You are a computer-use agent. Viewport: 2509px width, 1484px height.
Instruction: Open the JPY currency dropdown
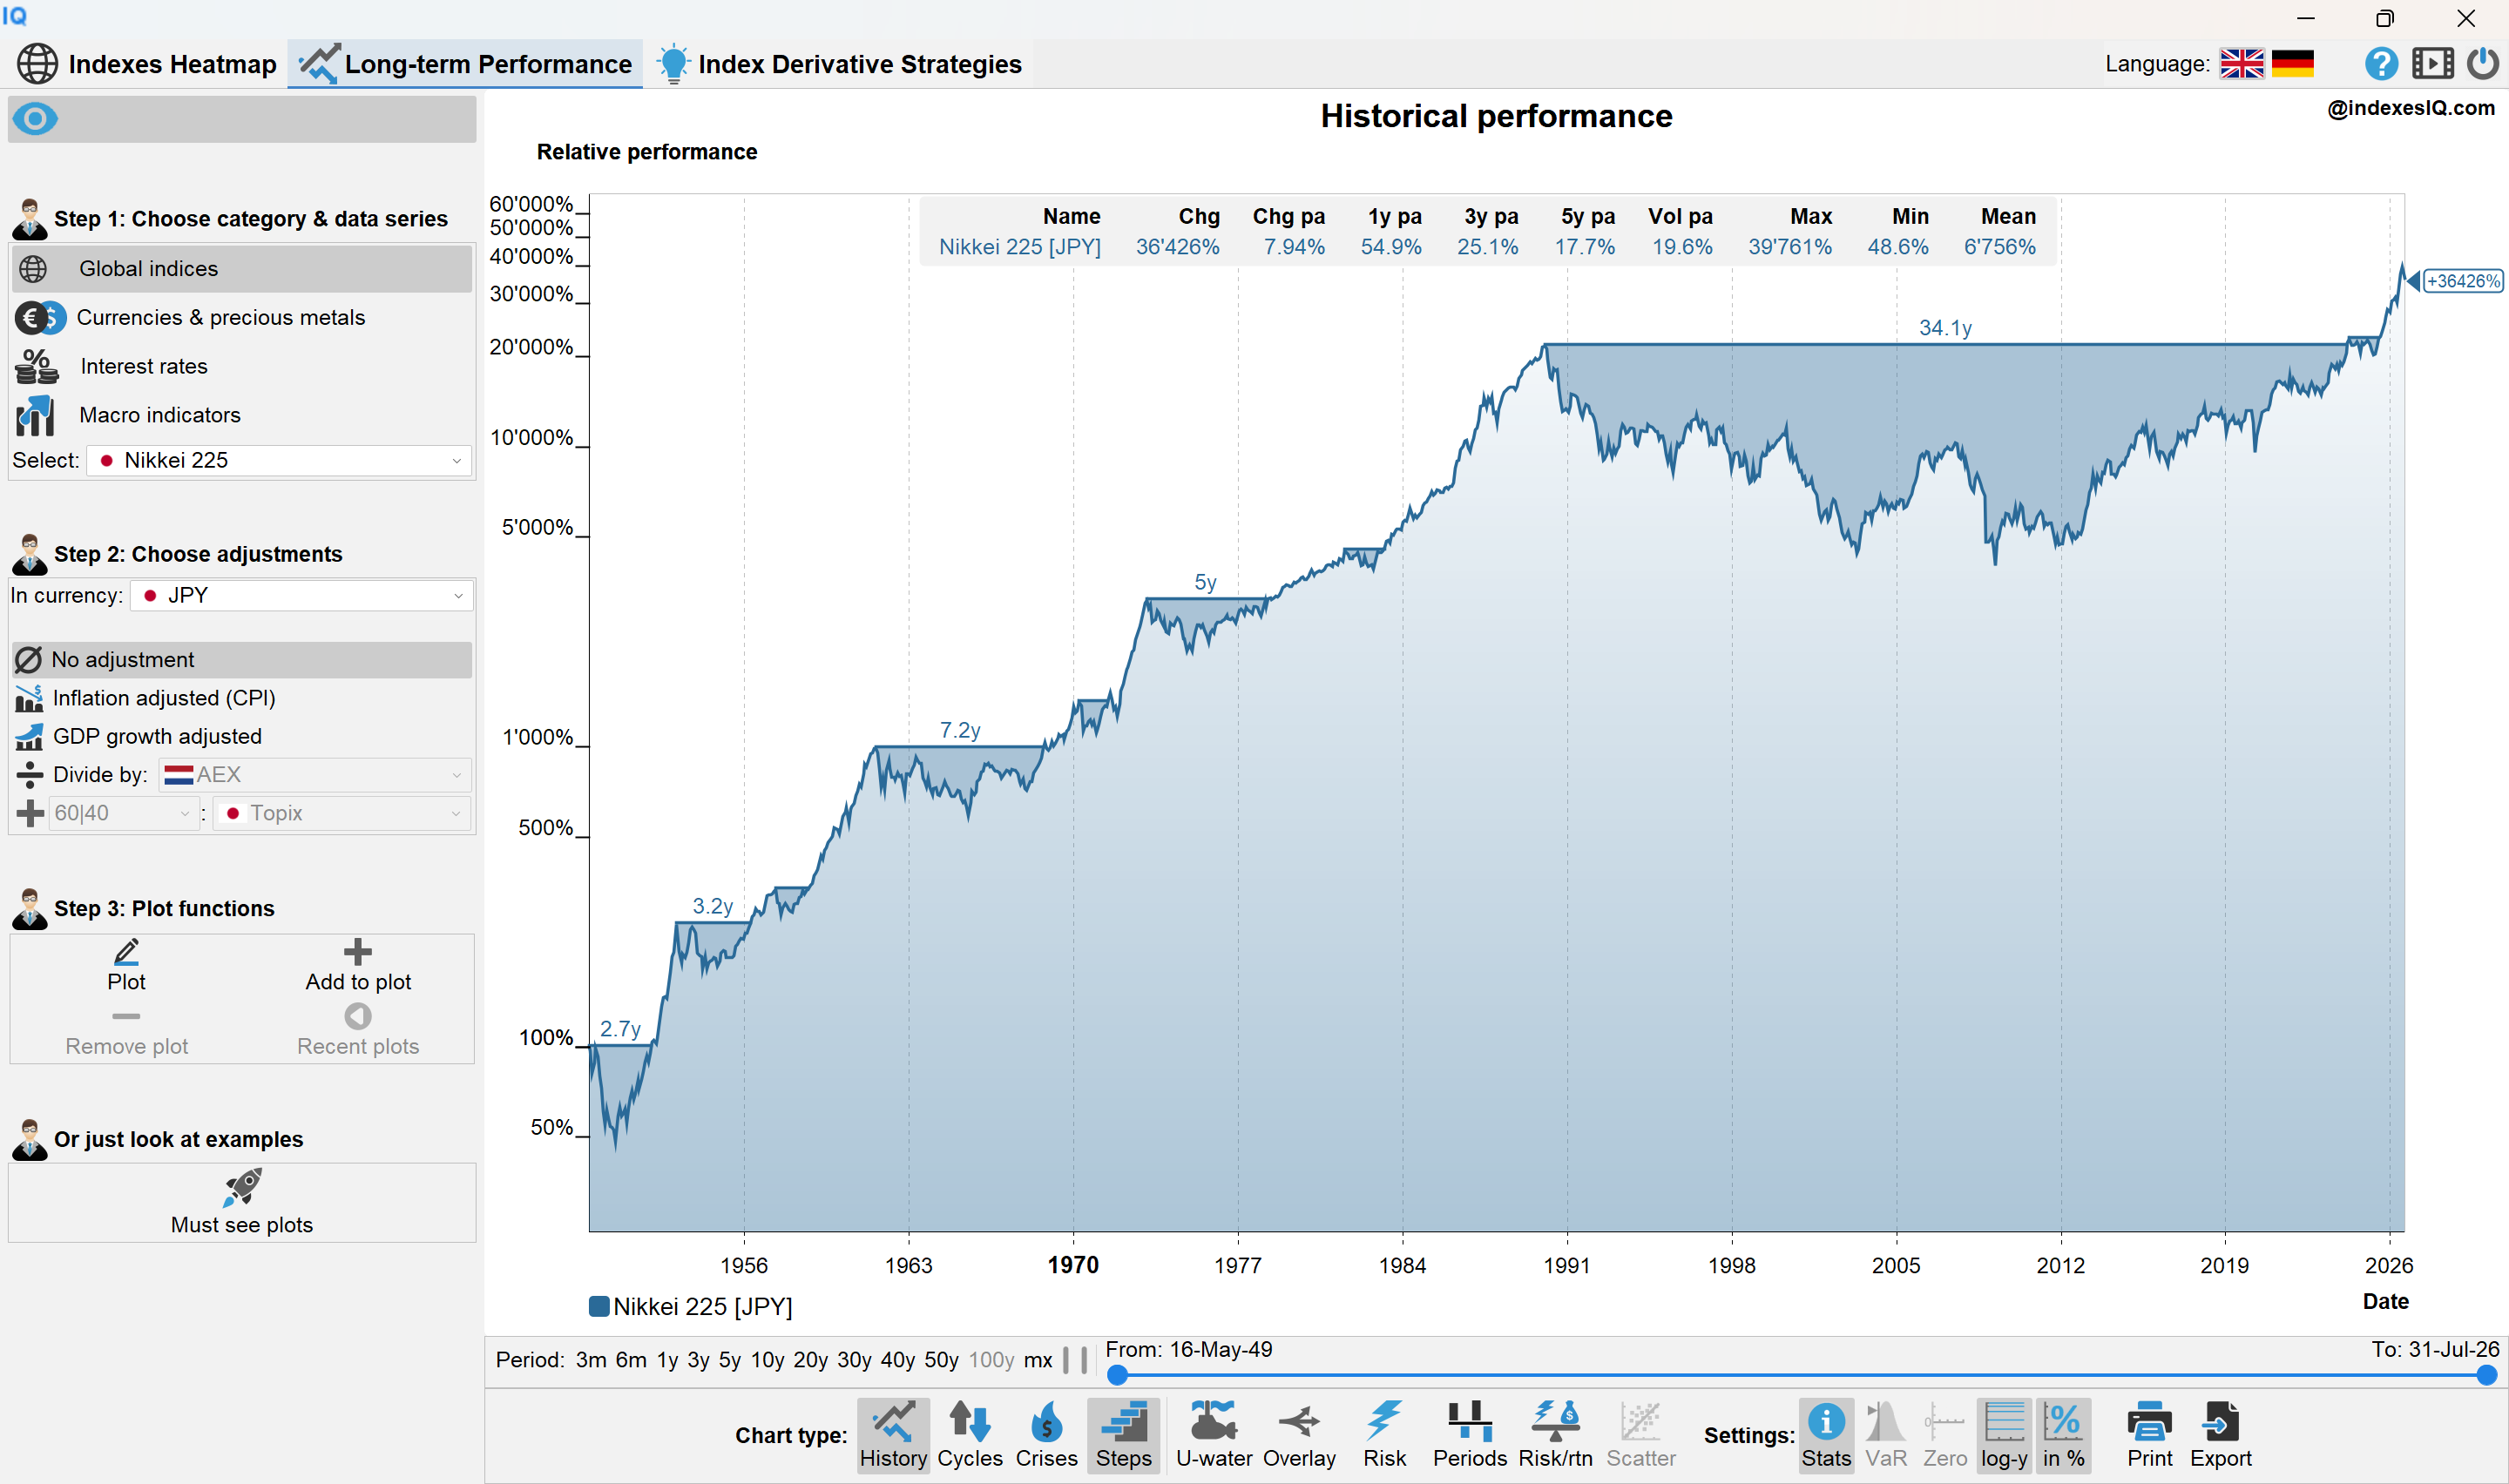point(301,596)
